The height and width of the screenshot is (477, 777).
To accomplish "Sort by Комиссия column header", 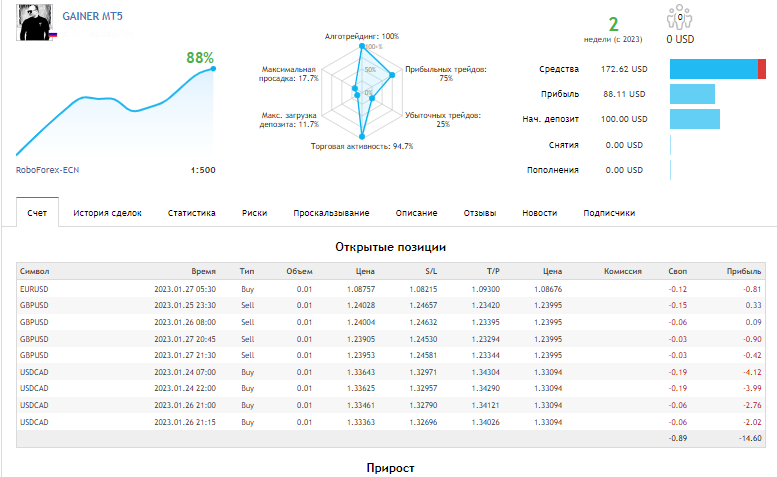I will [x=623, y=271].
